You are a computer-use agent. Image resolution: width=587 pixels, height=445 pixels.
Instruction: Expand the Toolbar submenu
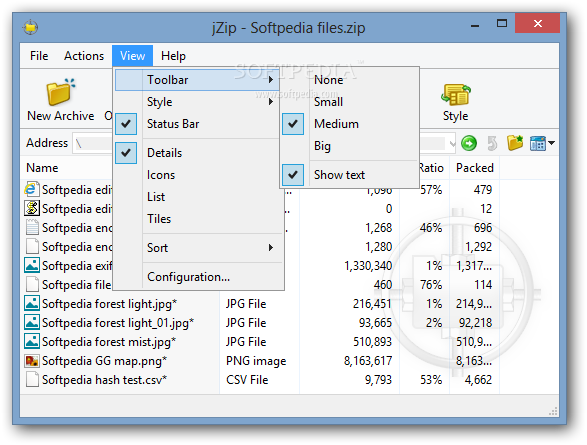pyautogui.click(x=197, y=80)
